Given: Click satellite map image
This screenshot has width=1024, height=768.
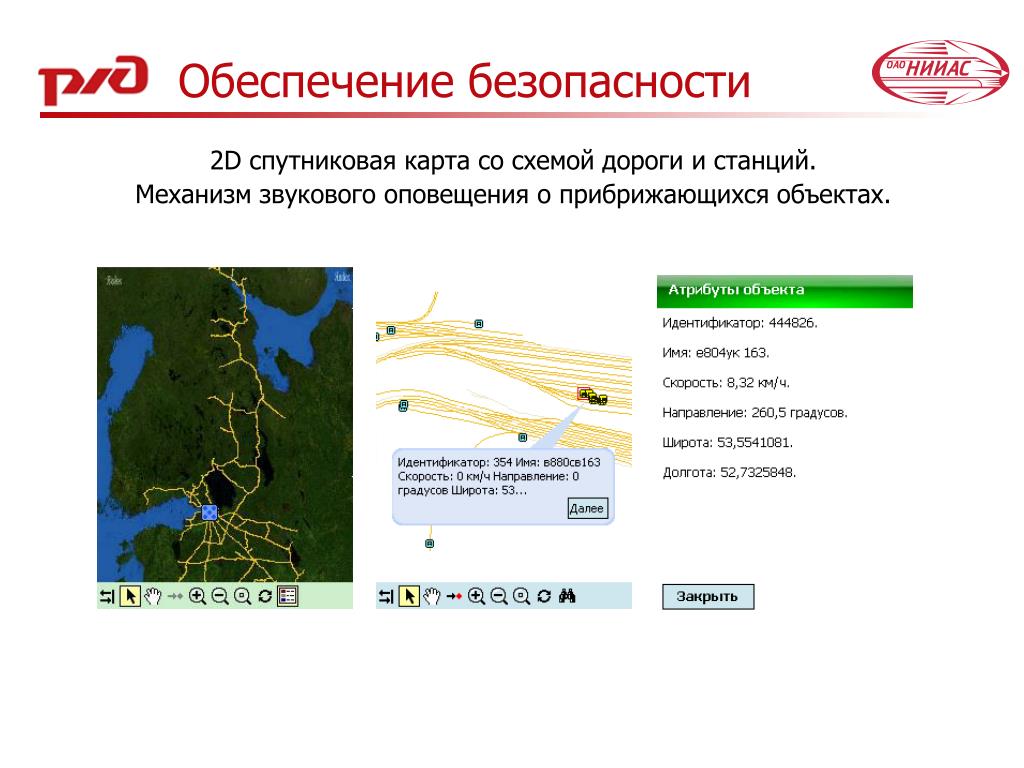Looking at the screenshot, I should click(225, 424).
